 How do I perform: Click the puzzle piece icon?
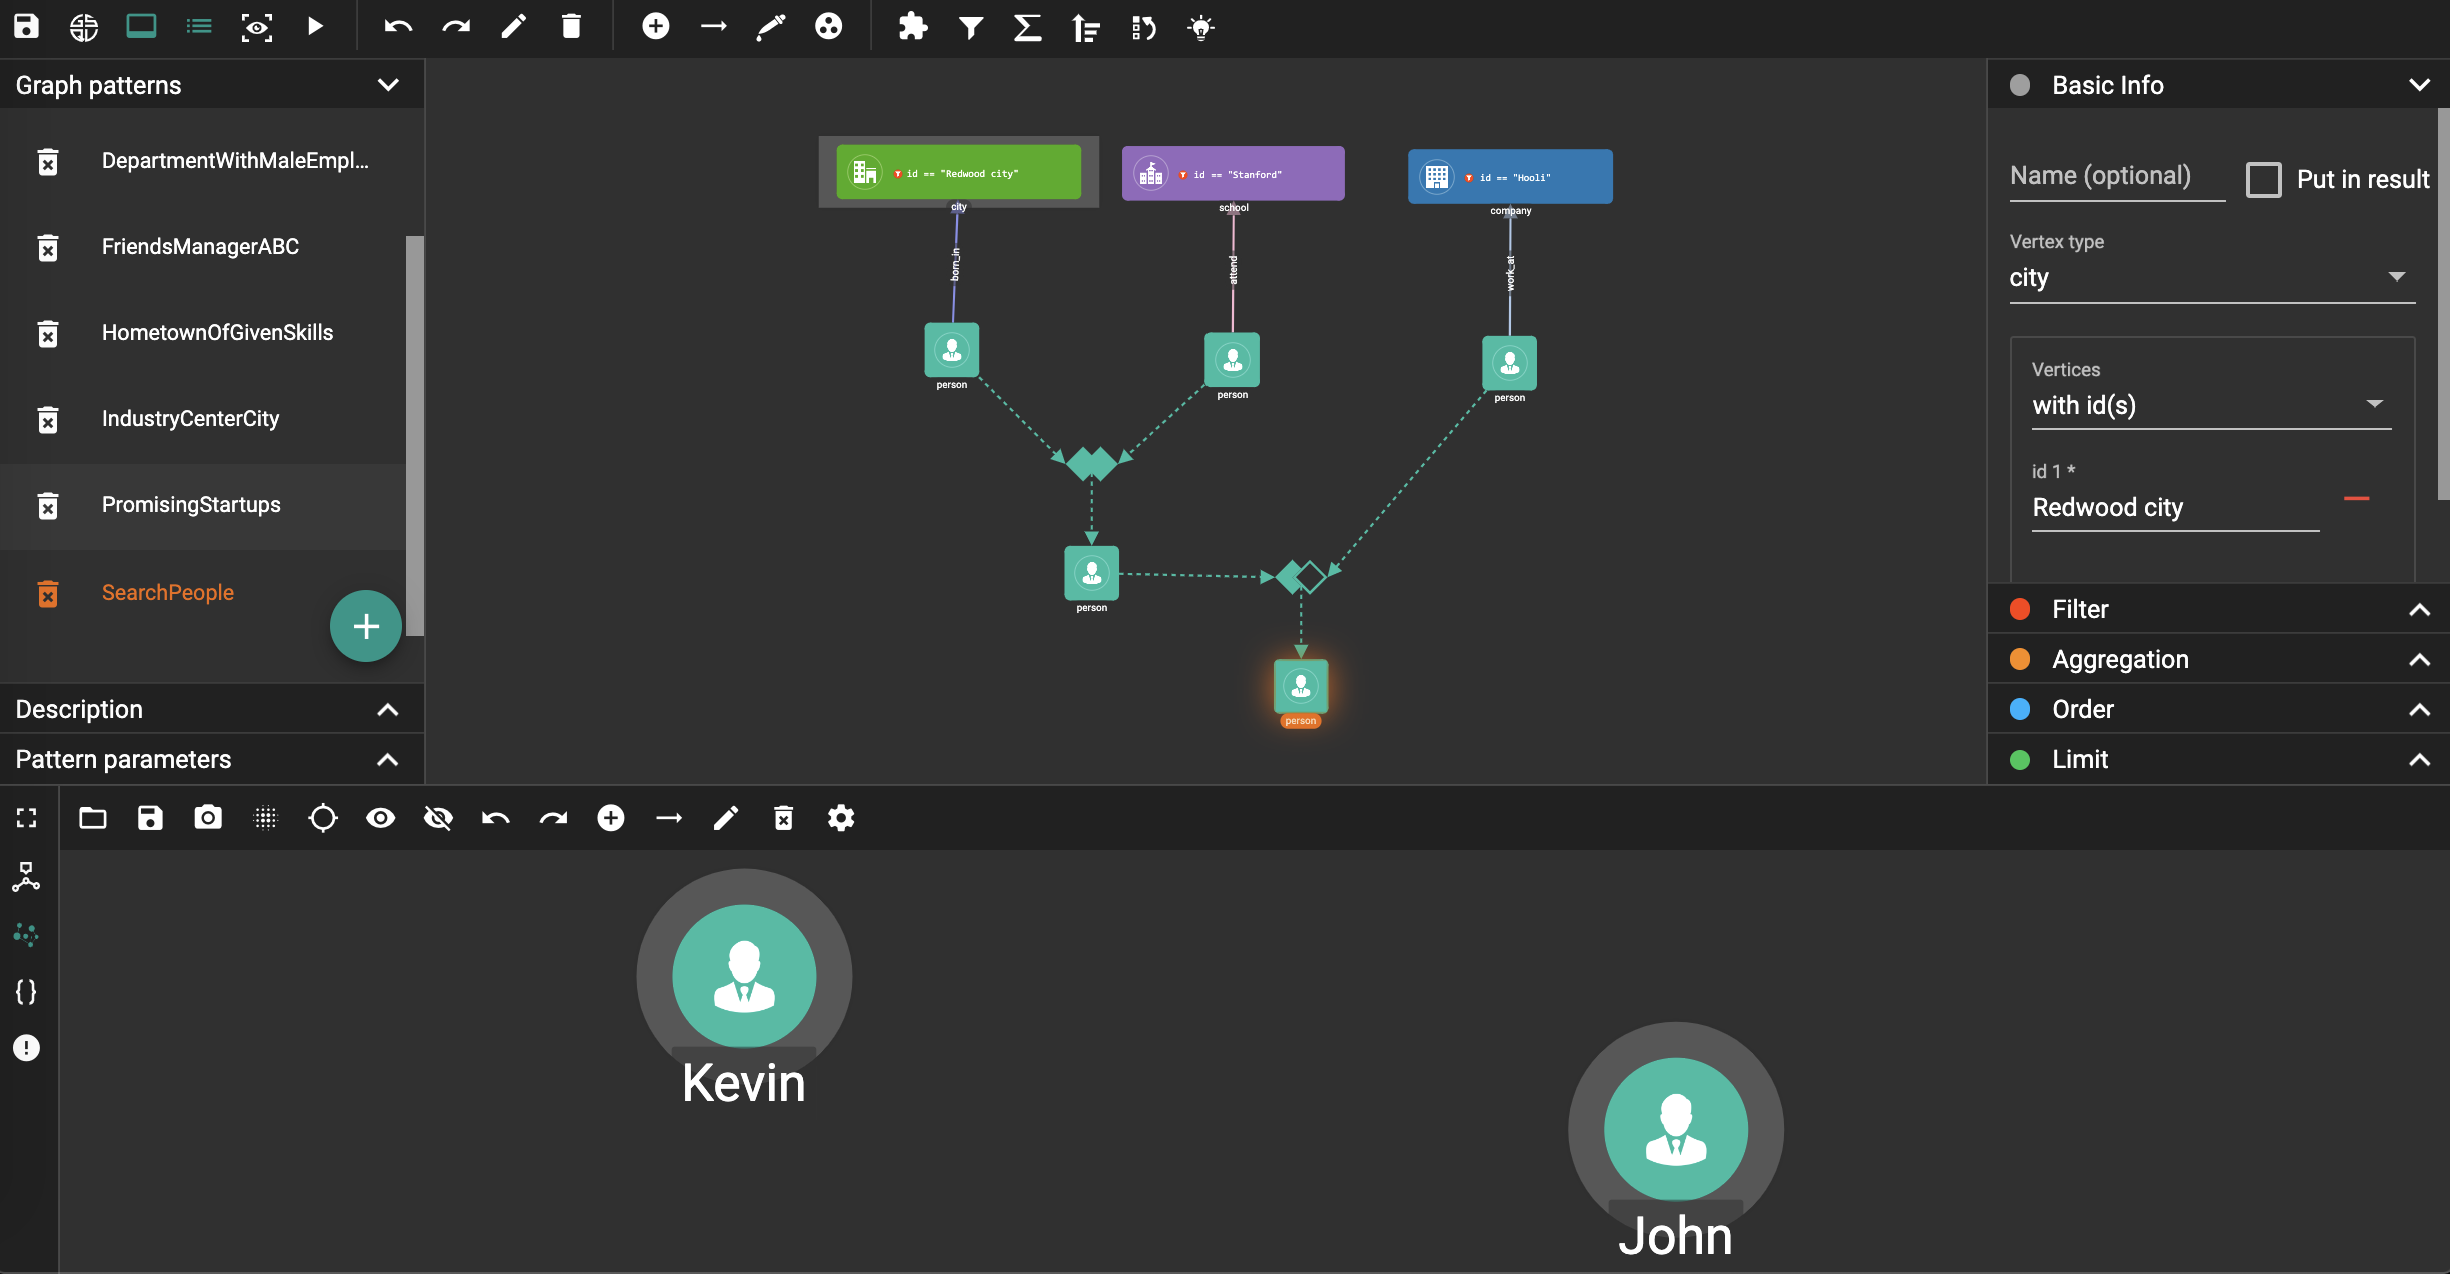(912, 27)
